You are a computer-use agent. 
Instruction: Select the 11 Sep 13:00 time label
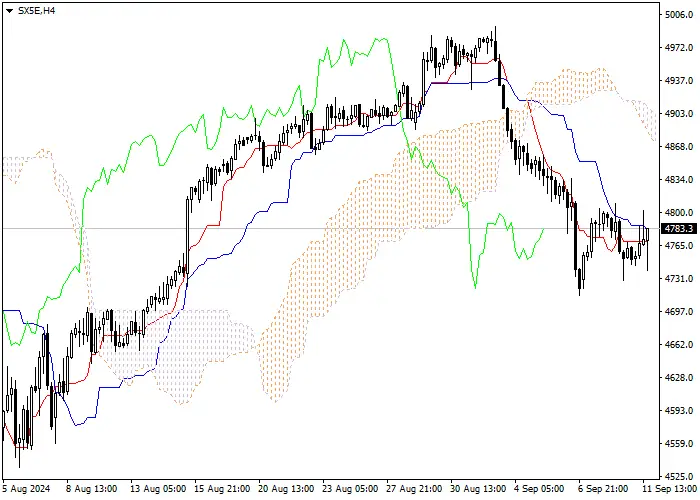point(669,489)
